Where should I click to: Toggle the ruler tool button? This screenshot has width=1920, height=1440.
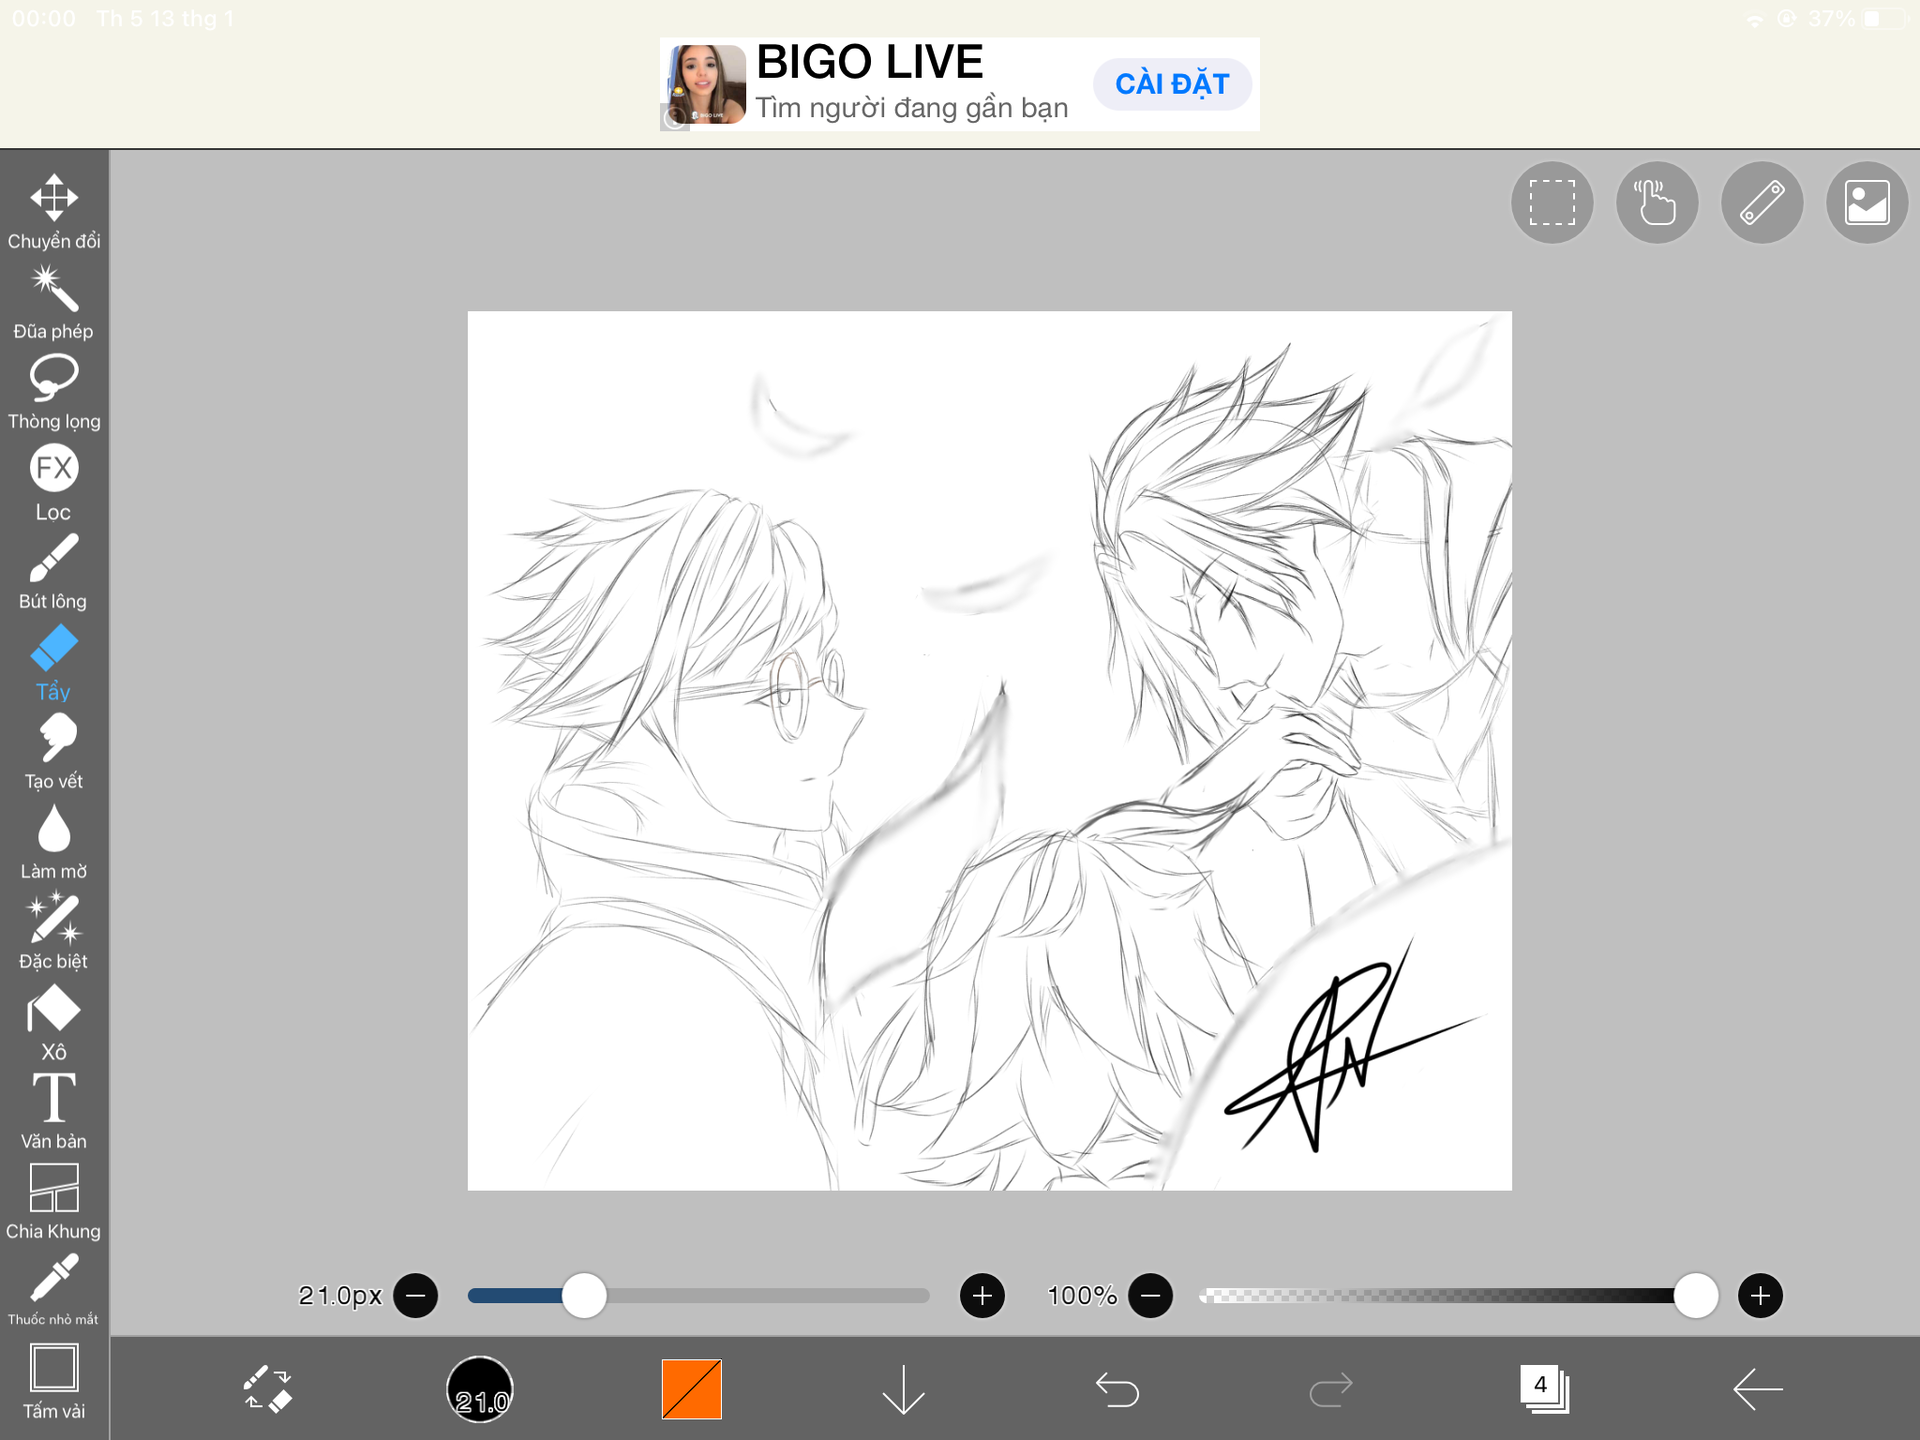(1762, 203)
